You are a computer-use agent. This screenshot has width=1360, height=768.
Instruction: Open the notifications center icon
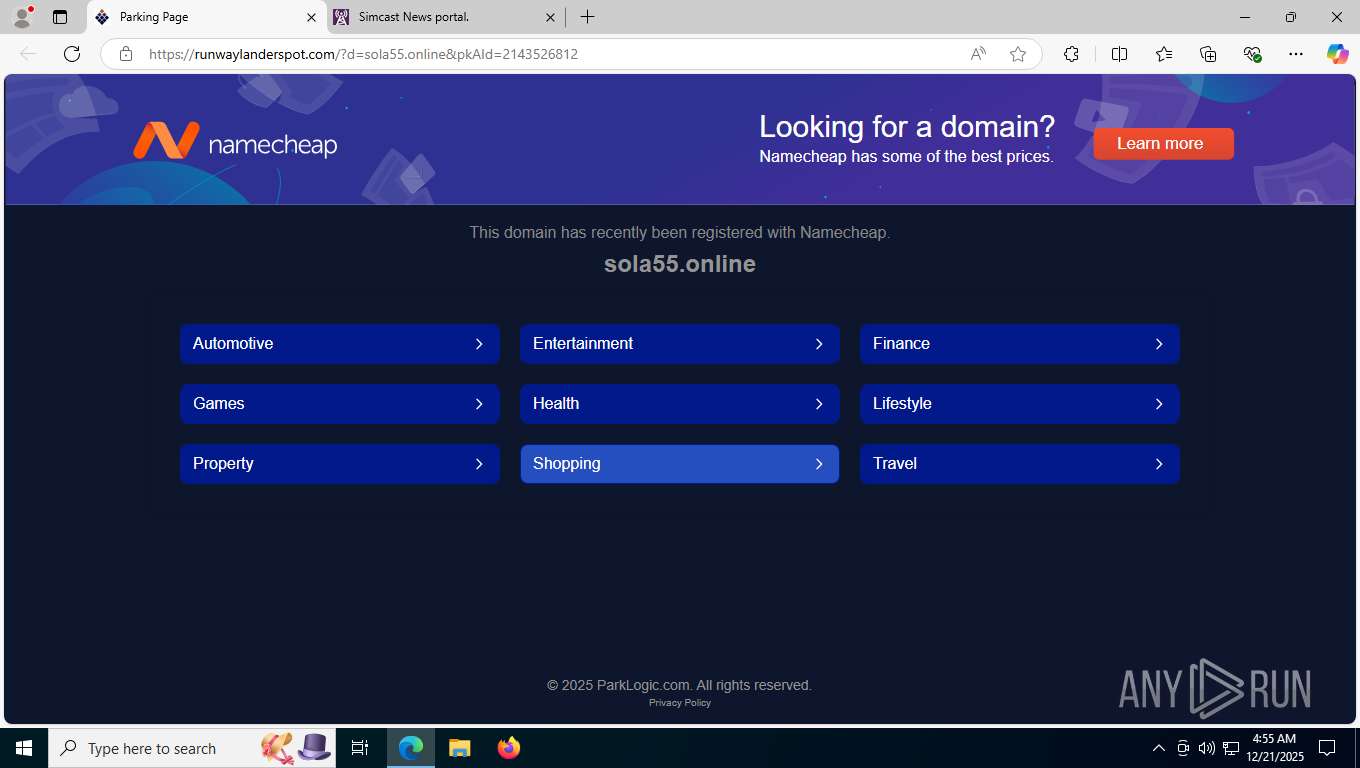click(1327, 748)
